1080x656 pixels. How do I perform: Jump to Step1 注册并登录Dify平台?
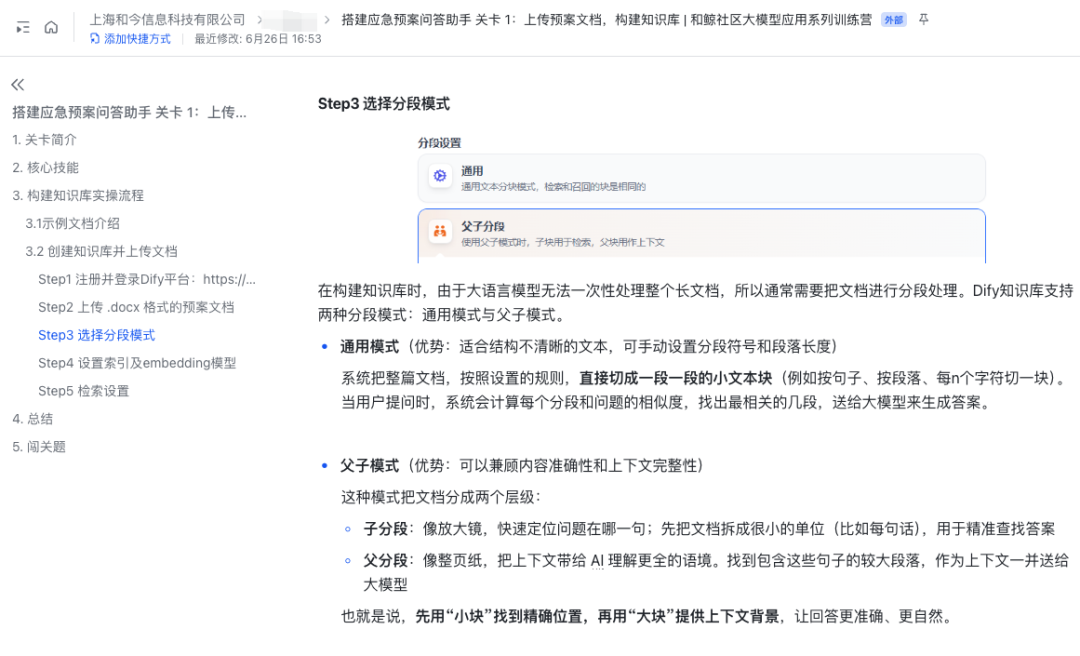pos(147,279)
